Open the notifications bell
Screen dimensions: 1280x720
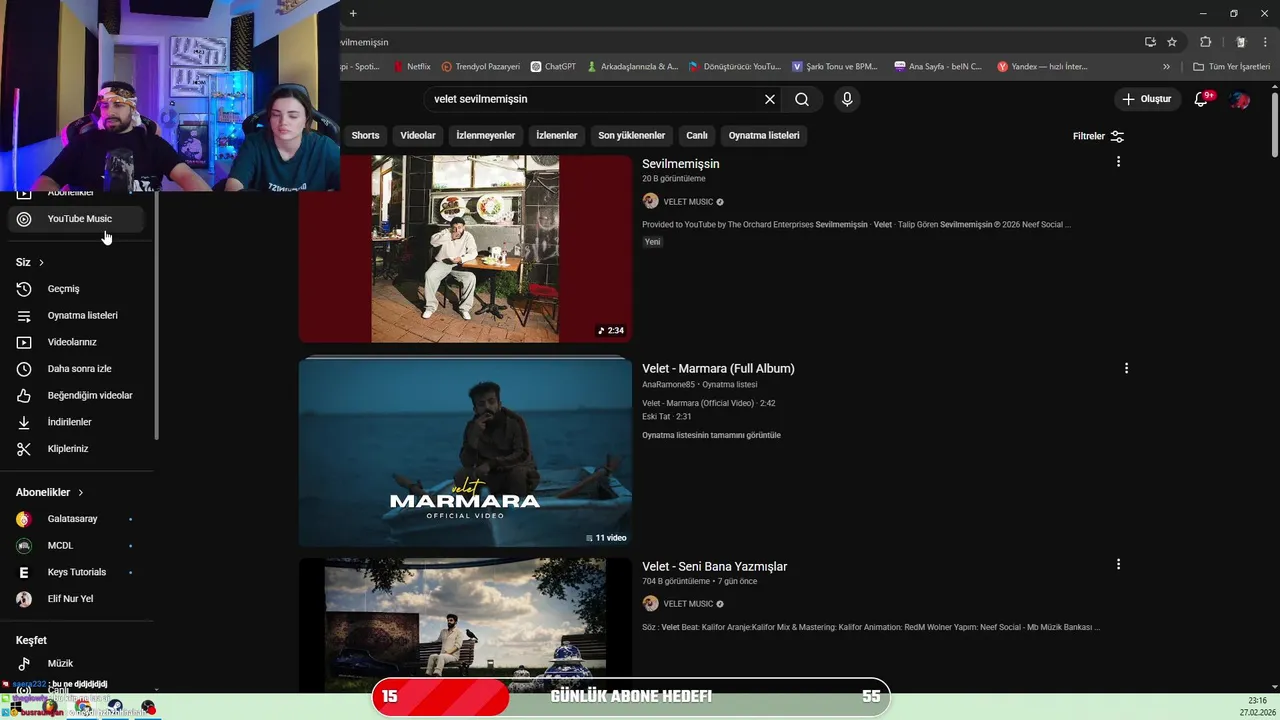point(1202,99)
